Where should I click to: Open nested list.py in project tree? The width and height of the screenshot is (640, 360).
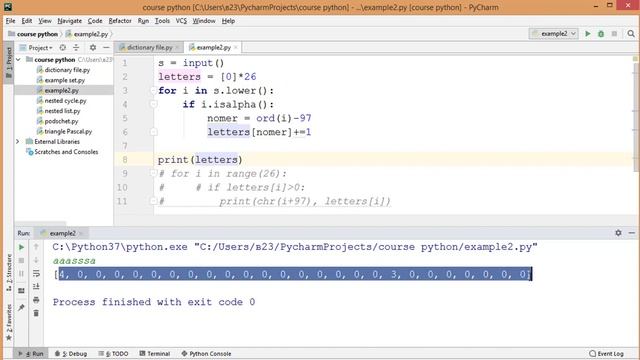[x=62, y=111]
